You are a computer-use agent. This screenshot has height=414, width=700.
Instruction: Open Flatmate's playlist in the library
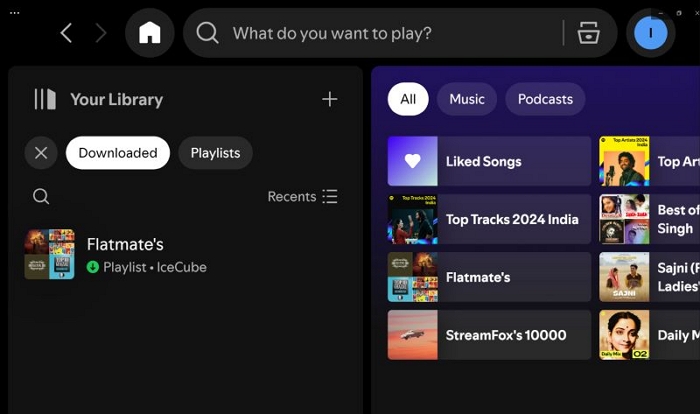coord(185,255)
